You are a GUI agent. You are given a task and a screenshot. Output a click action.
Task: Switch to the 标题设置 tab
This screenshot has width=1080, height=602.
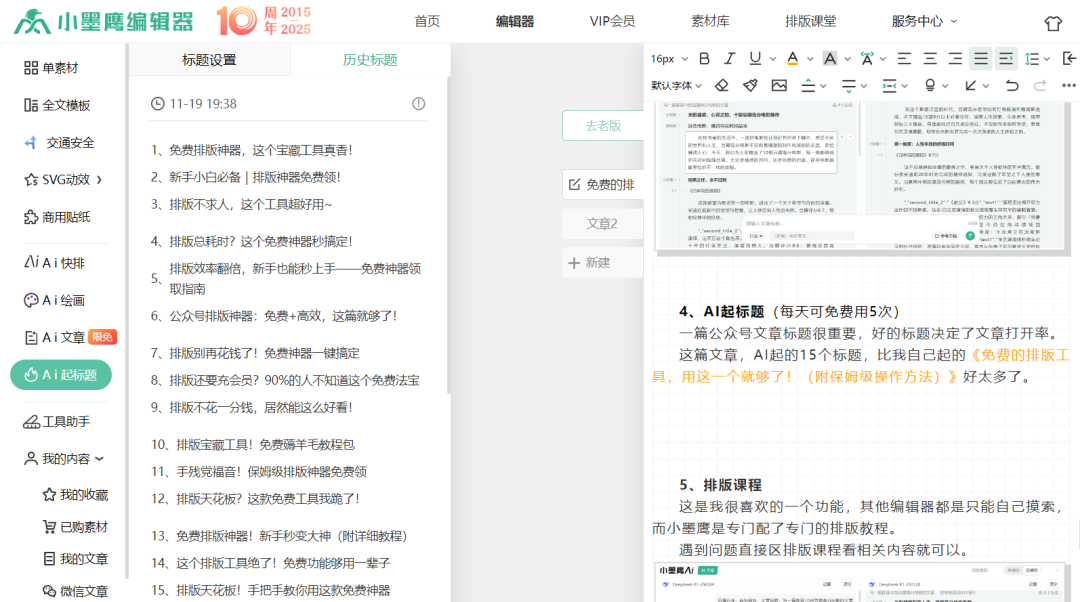pyautogui.click(x=209, y=60)
